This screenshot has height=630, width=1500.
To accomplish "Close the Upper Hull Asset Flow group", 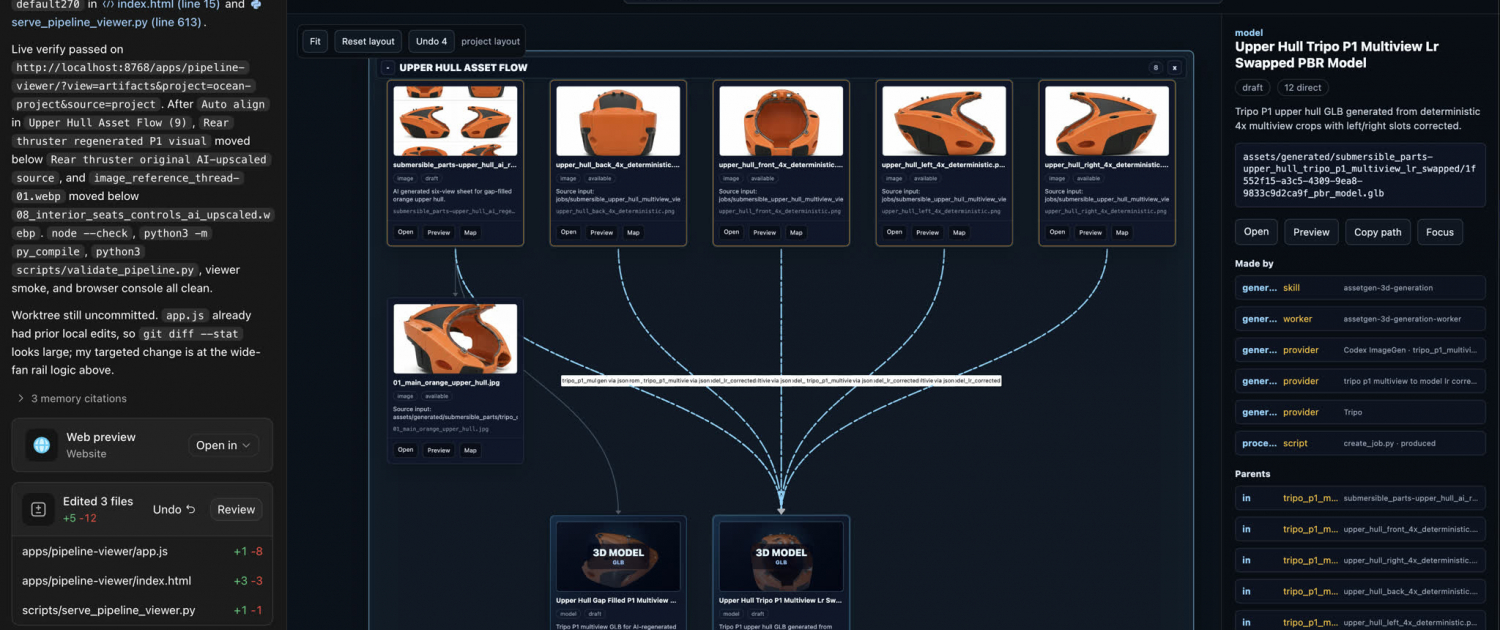I will (1175, 68).
